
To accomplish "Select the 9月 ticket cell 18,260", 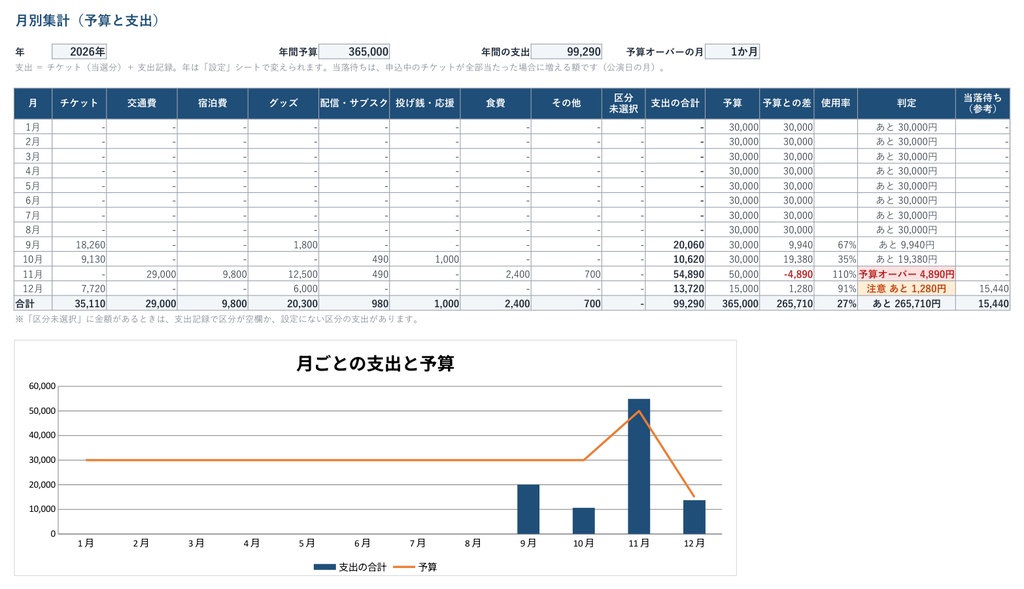I will 79,245.
